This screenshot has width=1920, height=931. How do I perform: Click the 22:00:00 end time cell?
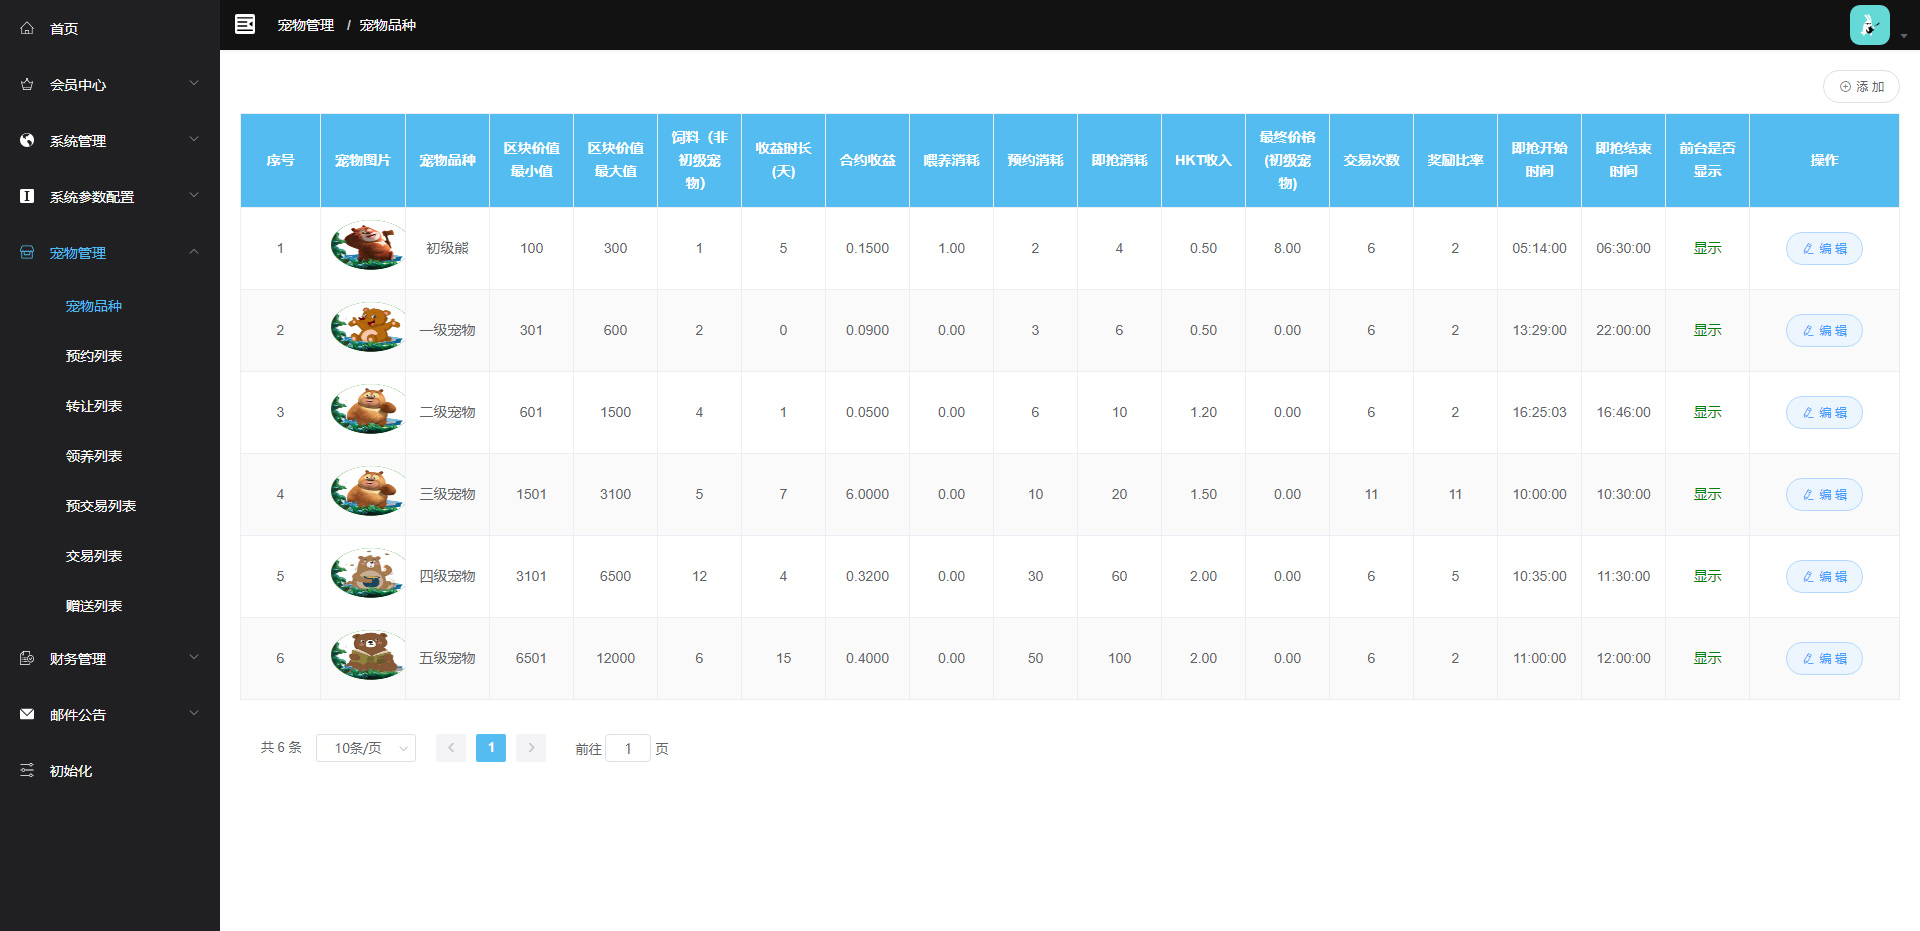pos(1623,330)
